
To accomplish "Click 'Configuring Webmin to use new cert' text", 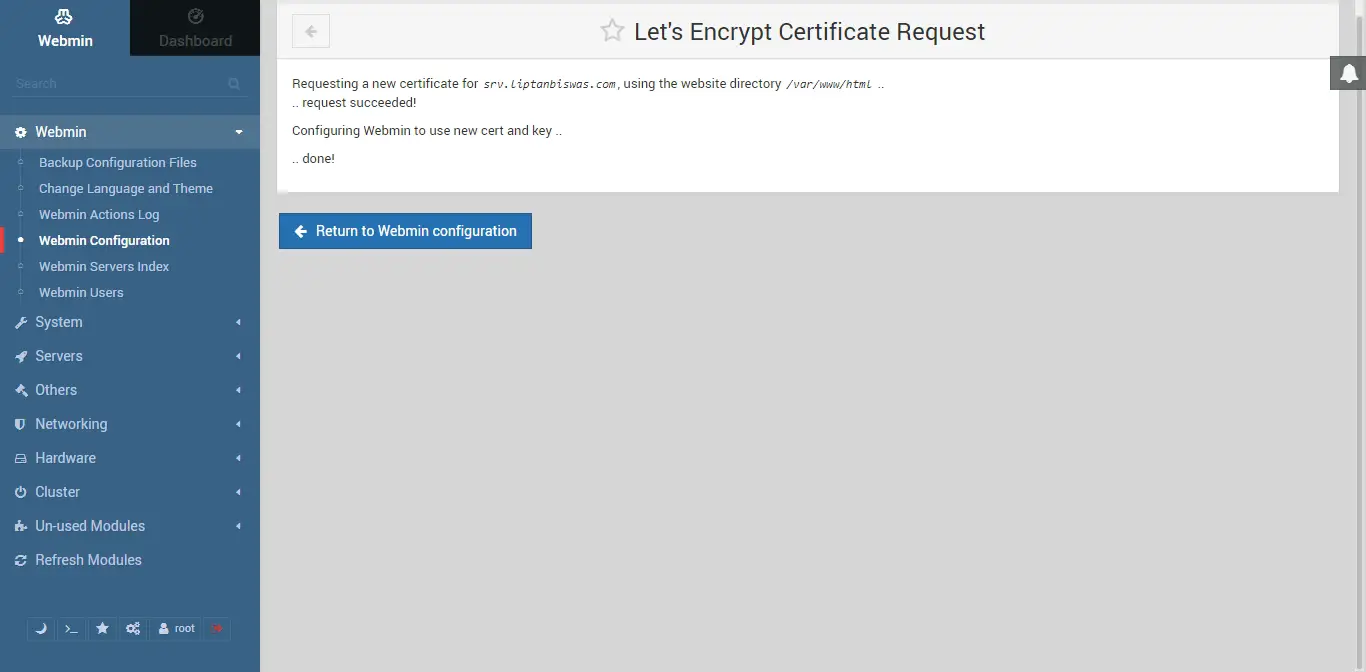I will 427,131.
